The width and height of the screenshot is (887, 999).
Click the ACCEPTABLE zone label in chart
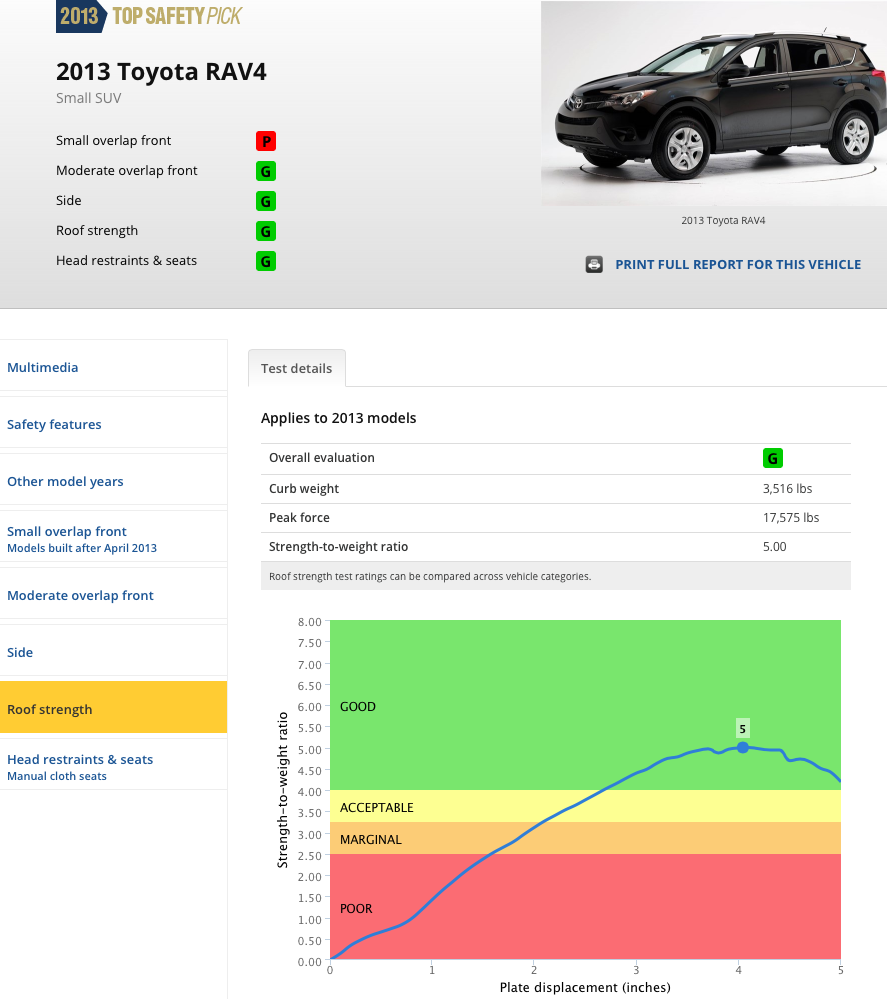(x=377, y=808)
